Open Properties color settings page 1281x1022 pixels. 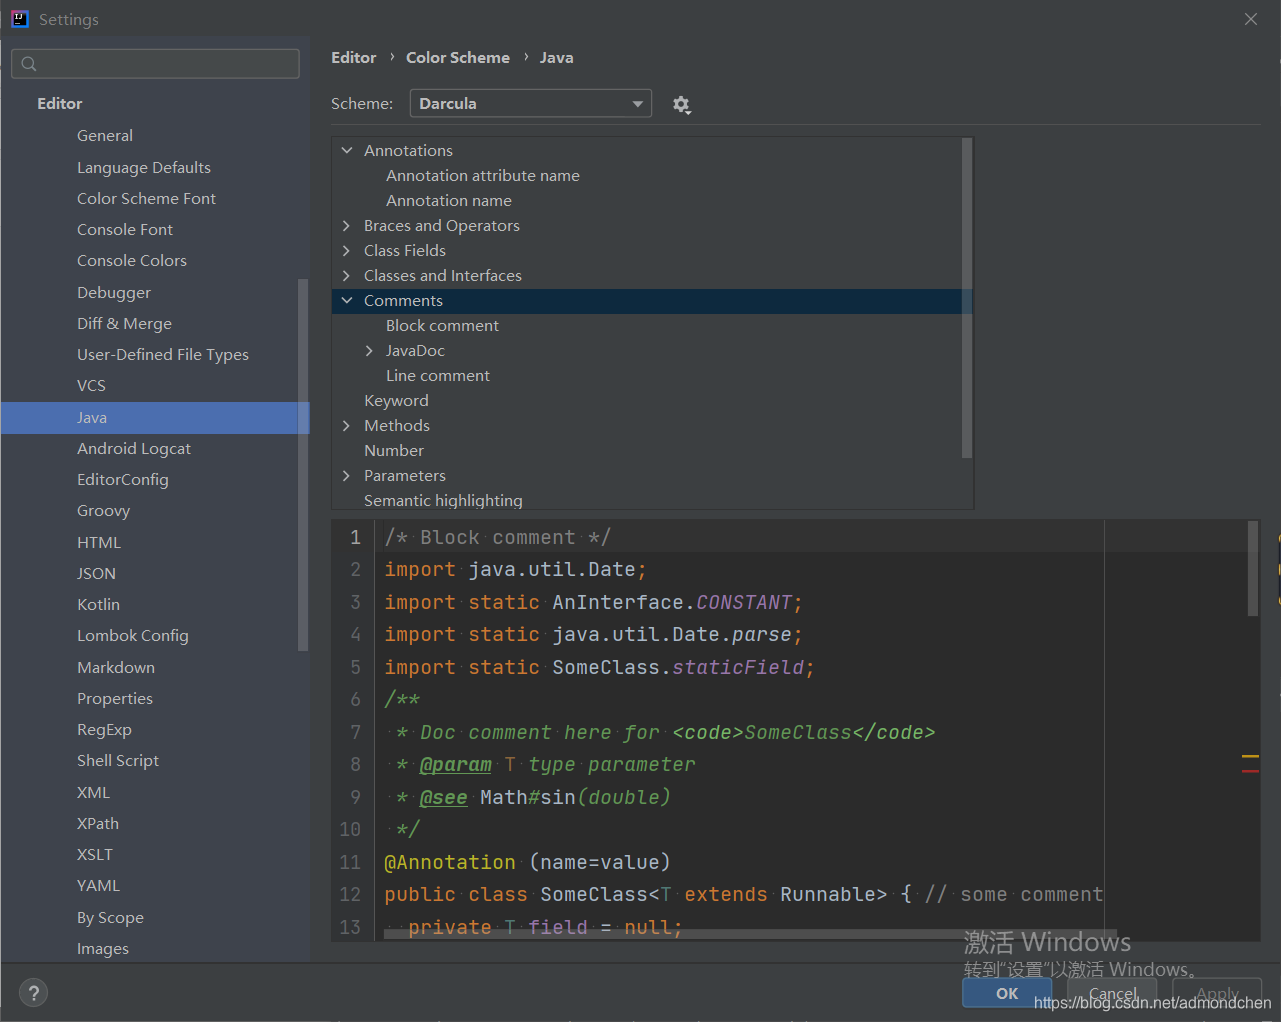115,698
